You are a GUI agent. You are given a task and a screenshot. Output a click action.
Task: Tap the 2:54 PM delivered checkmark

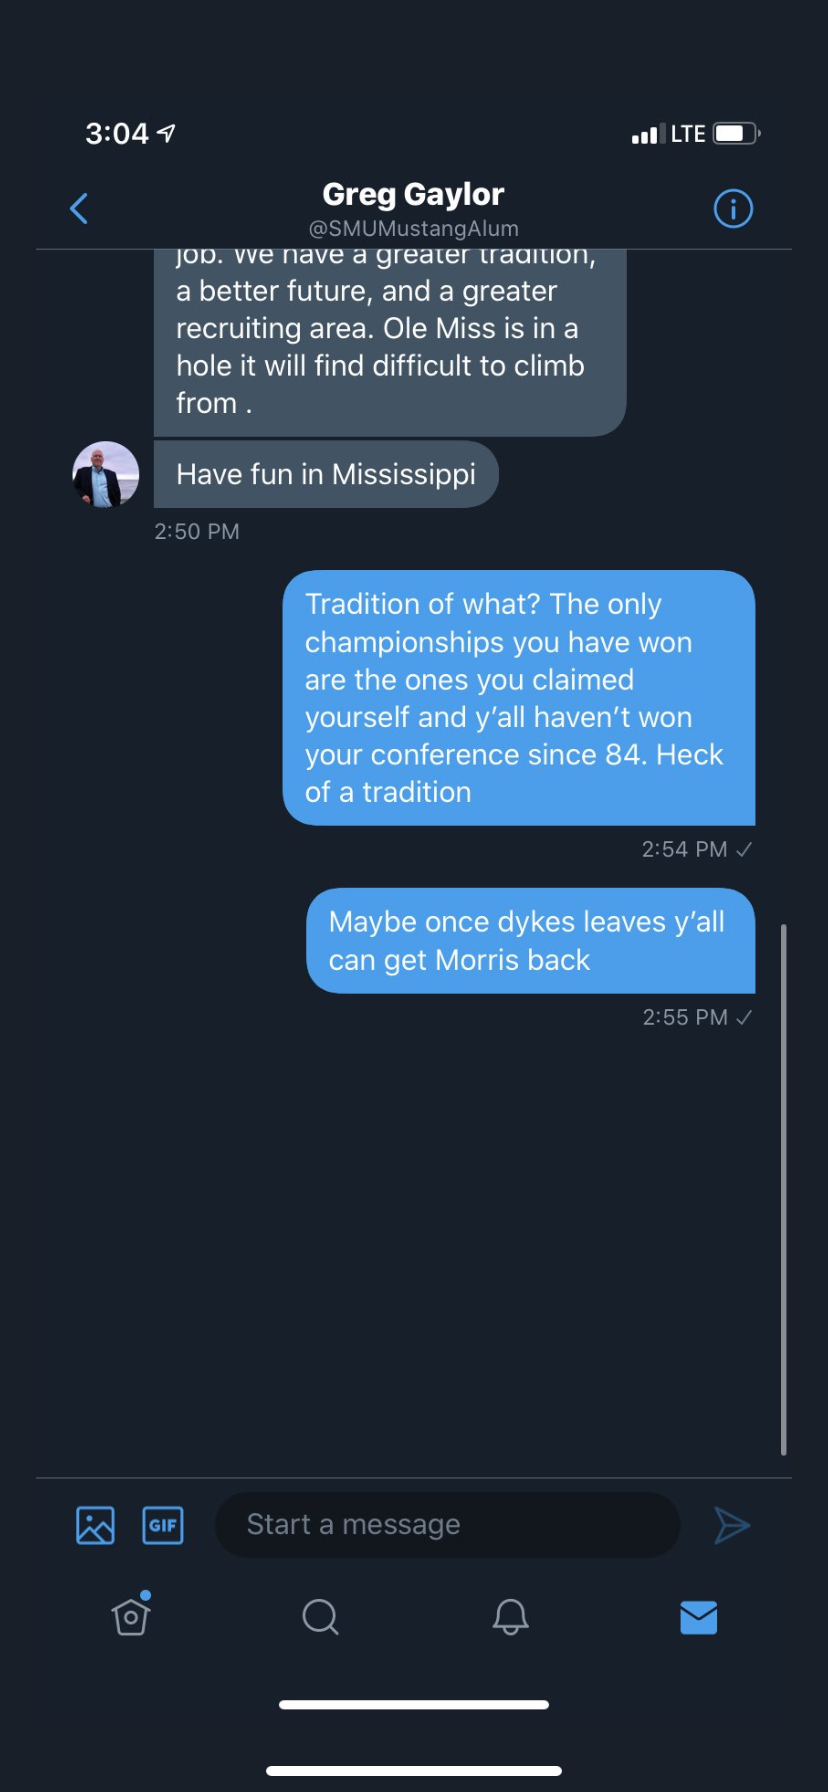click(x=744, y=850)
